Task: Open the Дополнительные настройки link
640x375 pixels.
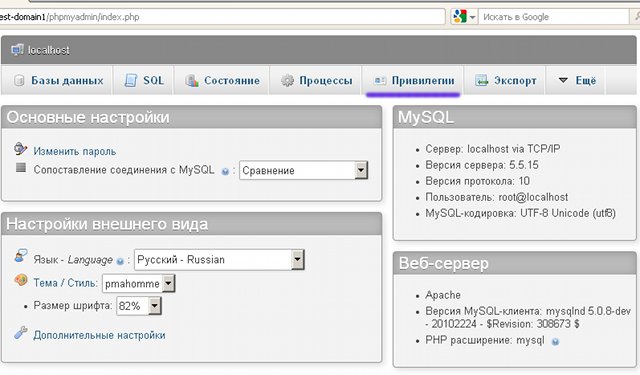Action: [99, 335]
